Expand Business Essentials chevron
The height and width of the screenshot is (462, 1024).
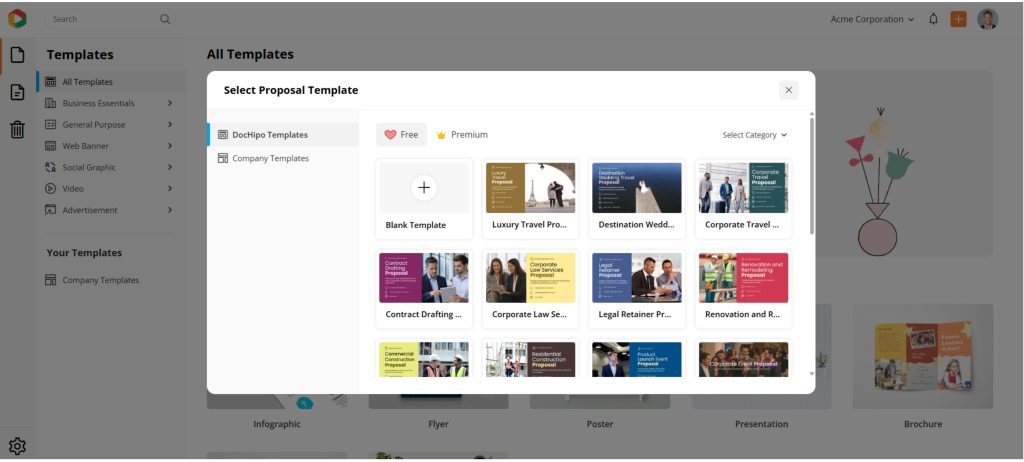click(170, 103)
